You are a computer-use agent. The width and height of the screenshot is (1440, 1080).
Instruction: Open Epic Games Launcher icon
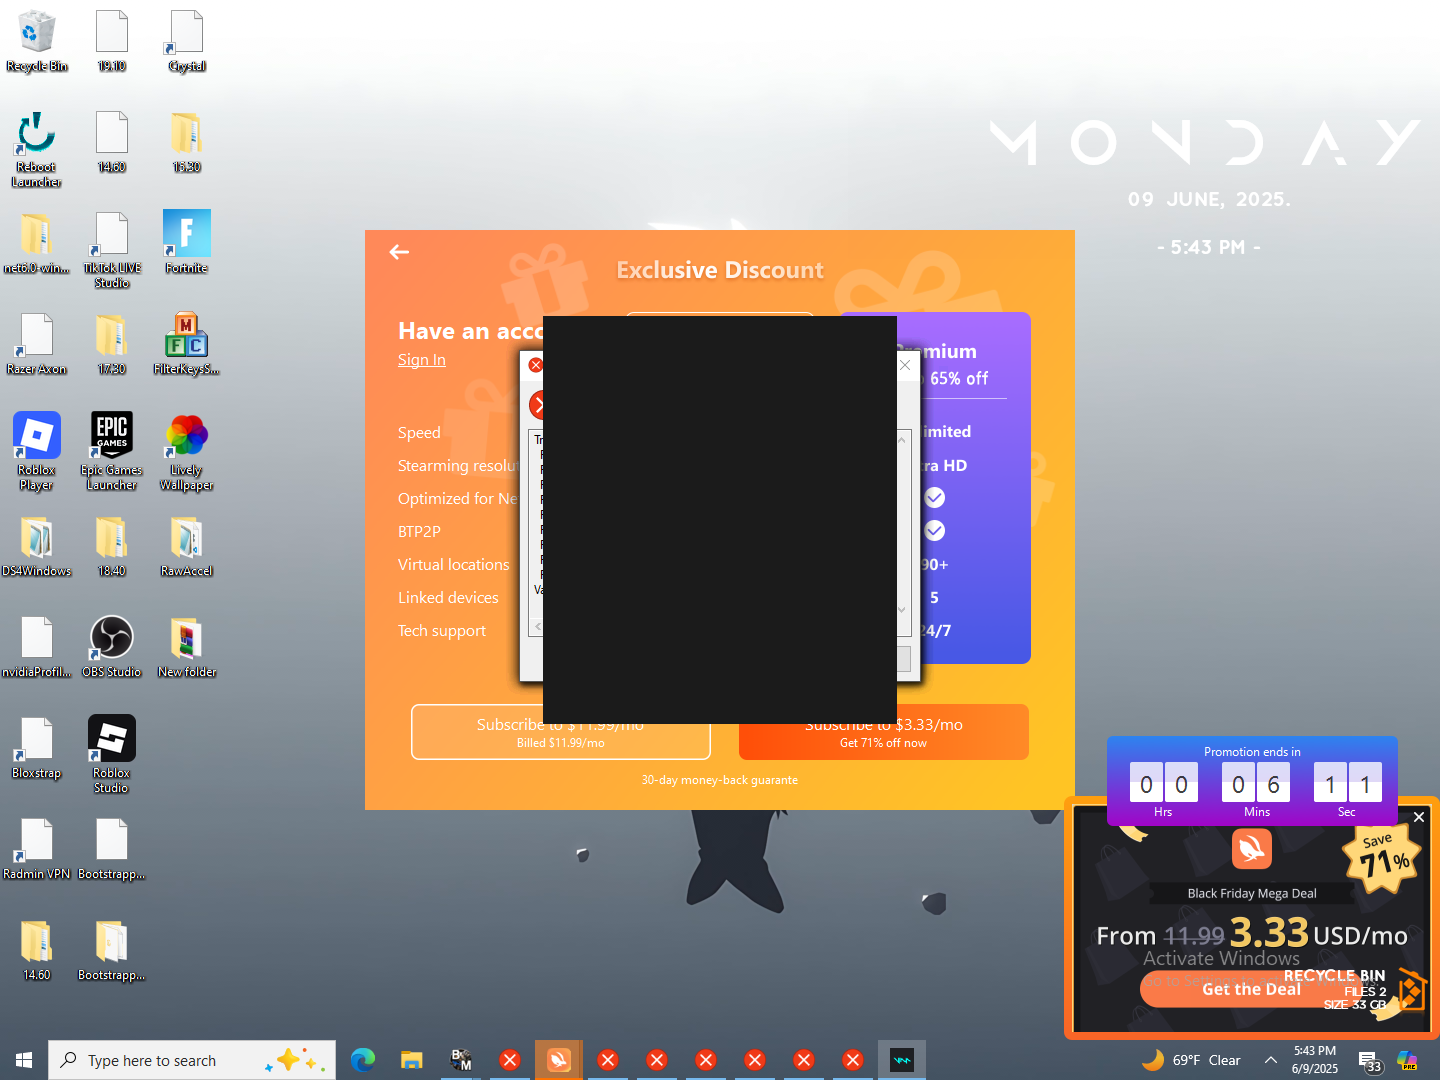[x=112, y=453]
